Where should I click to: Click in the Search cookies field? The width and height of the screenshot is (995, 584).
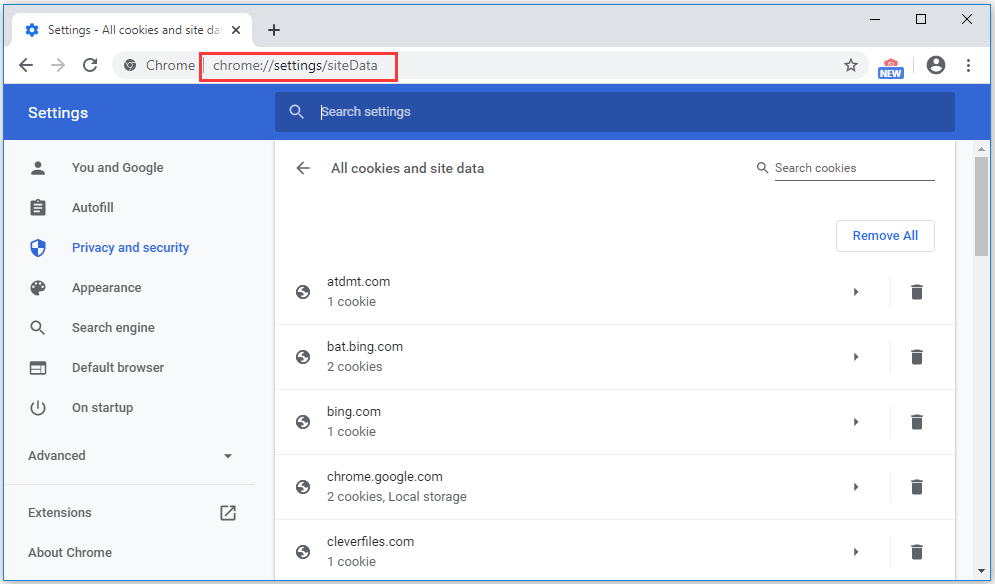coord(853,168)
